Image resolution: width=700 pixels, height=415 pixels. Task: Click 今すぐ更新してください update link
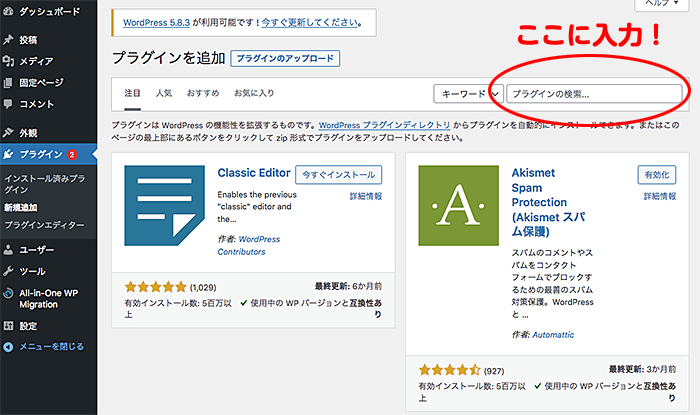309,22
